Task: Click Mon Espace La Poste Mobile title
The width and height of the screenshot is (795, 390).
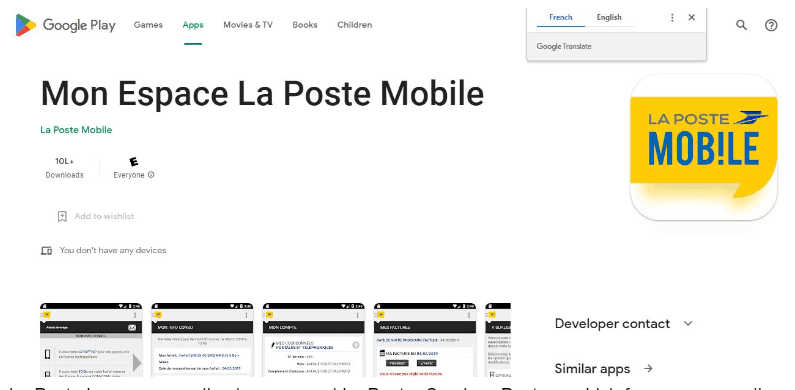Action: coord(262,94)
